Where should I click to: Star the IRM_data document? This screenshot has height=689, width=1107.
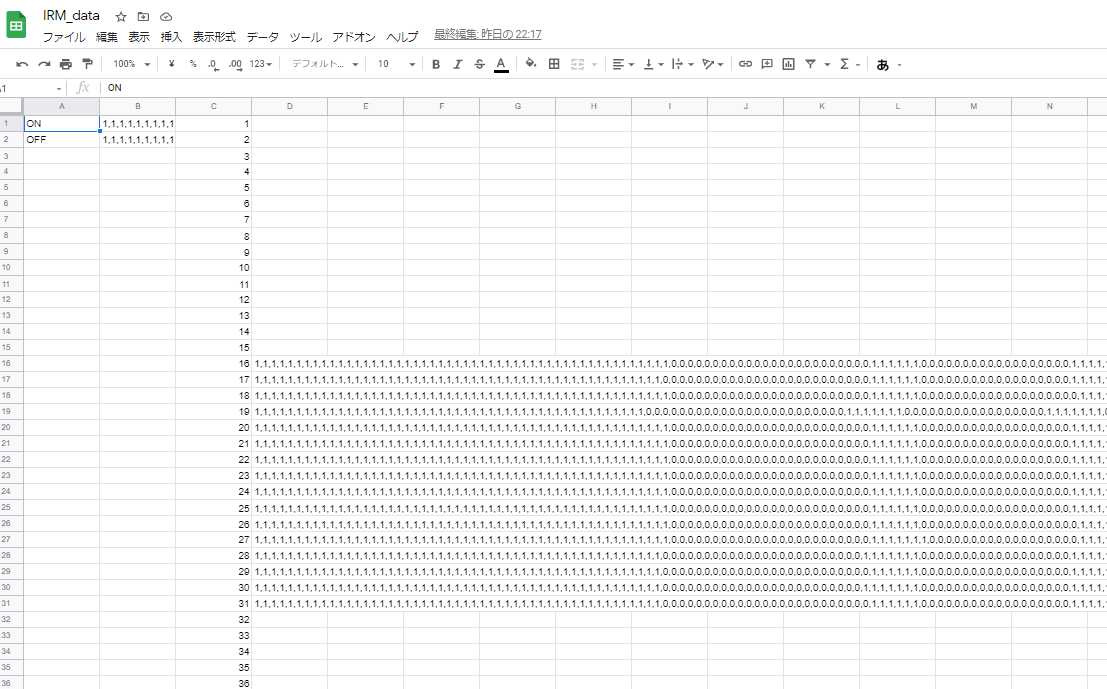point(121,17)
